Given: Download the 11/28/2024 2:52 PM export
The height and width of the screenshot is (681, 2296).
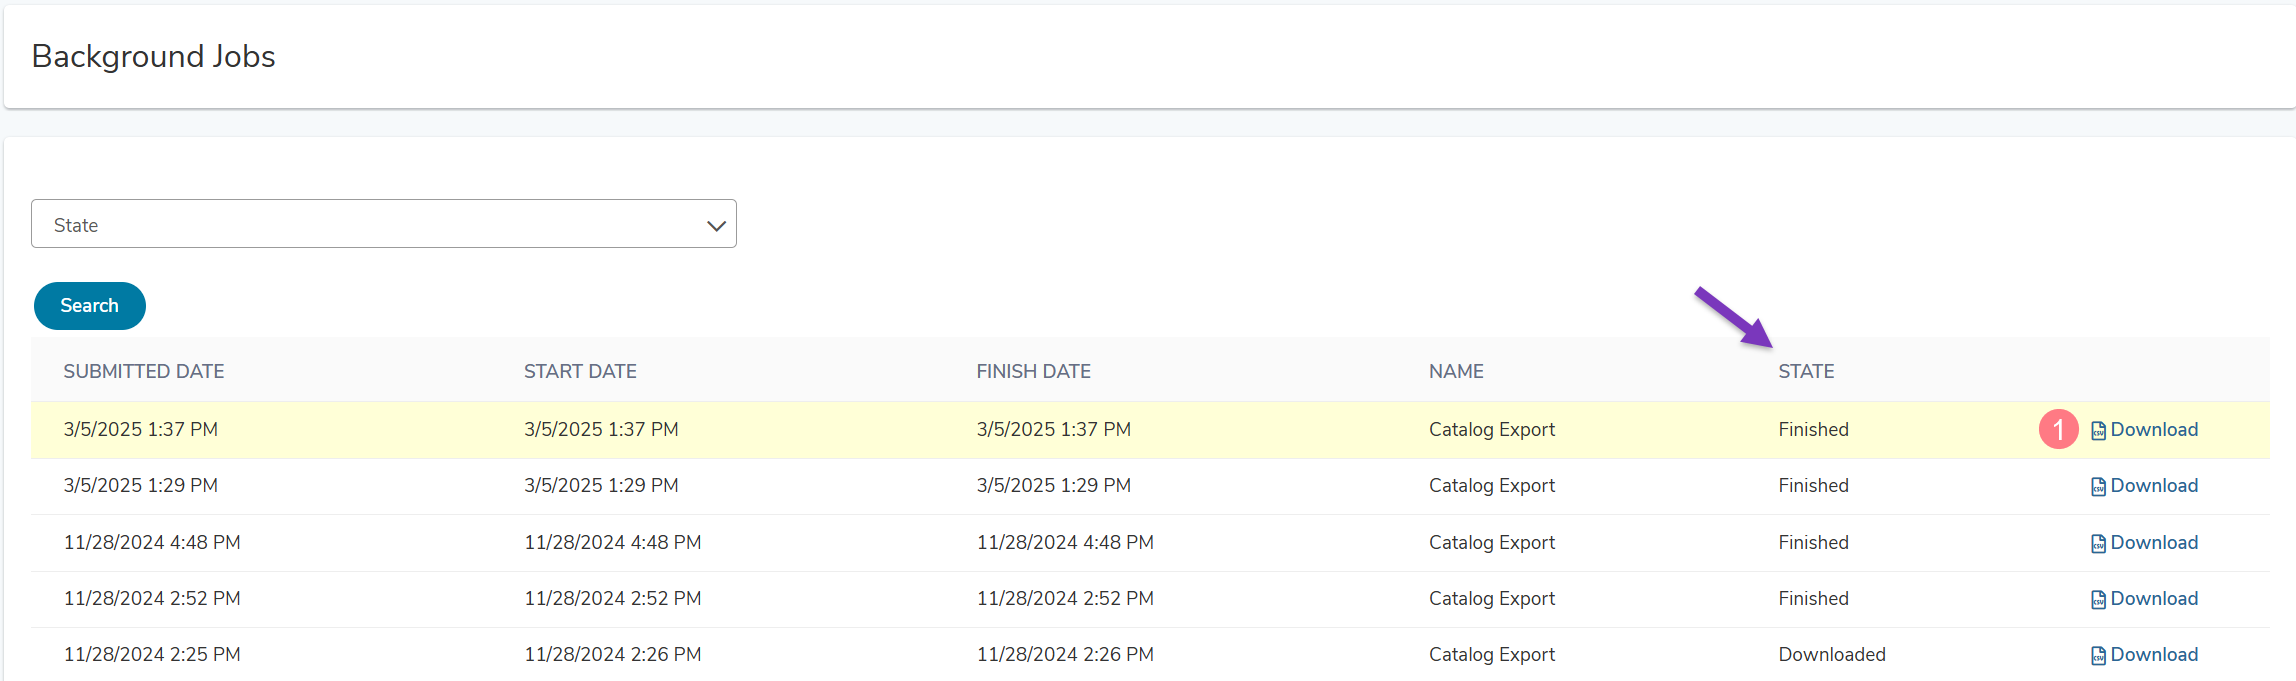Looking at the screenshot, I should point(2144,598).
